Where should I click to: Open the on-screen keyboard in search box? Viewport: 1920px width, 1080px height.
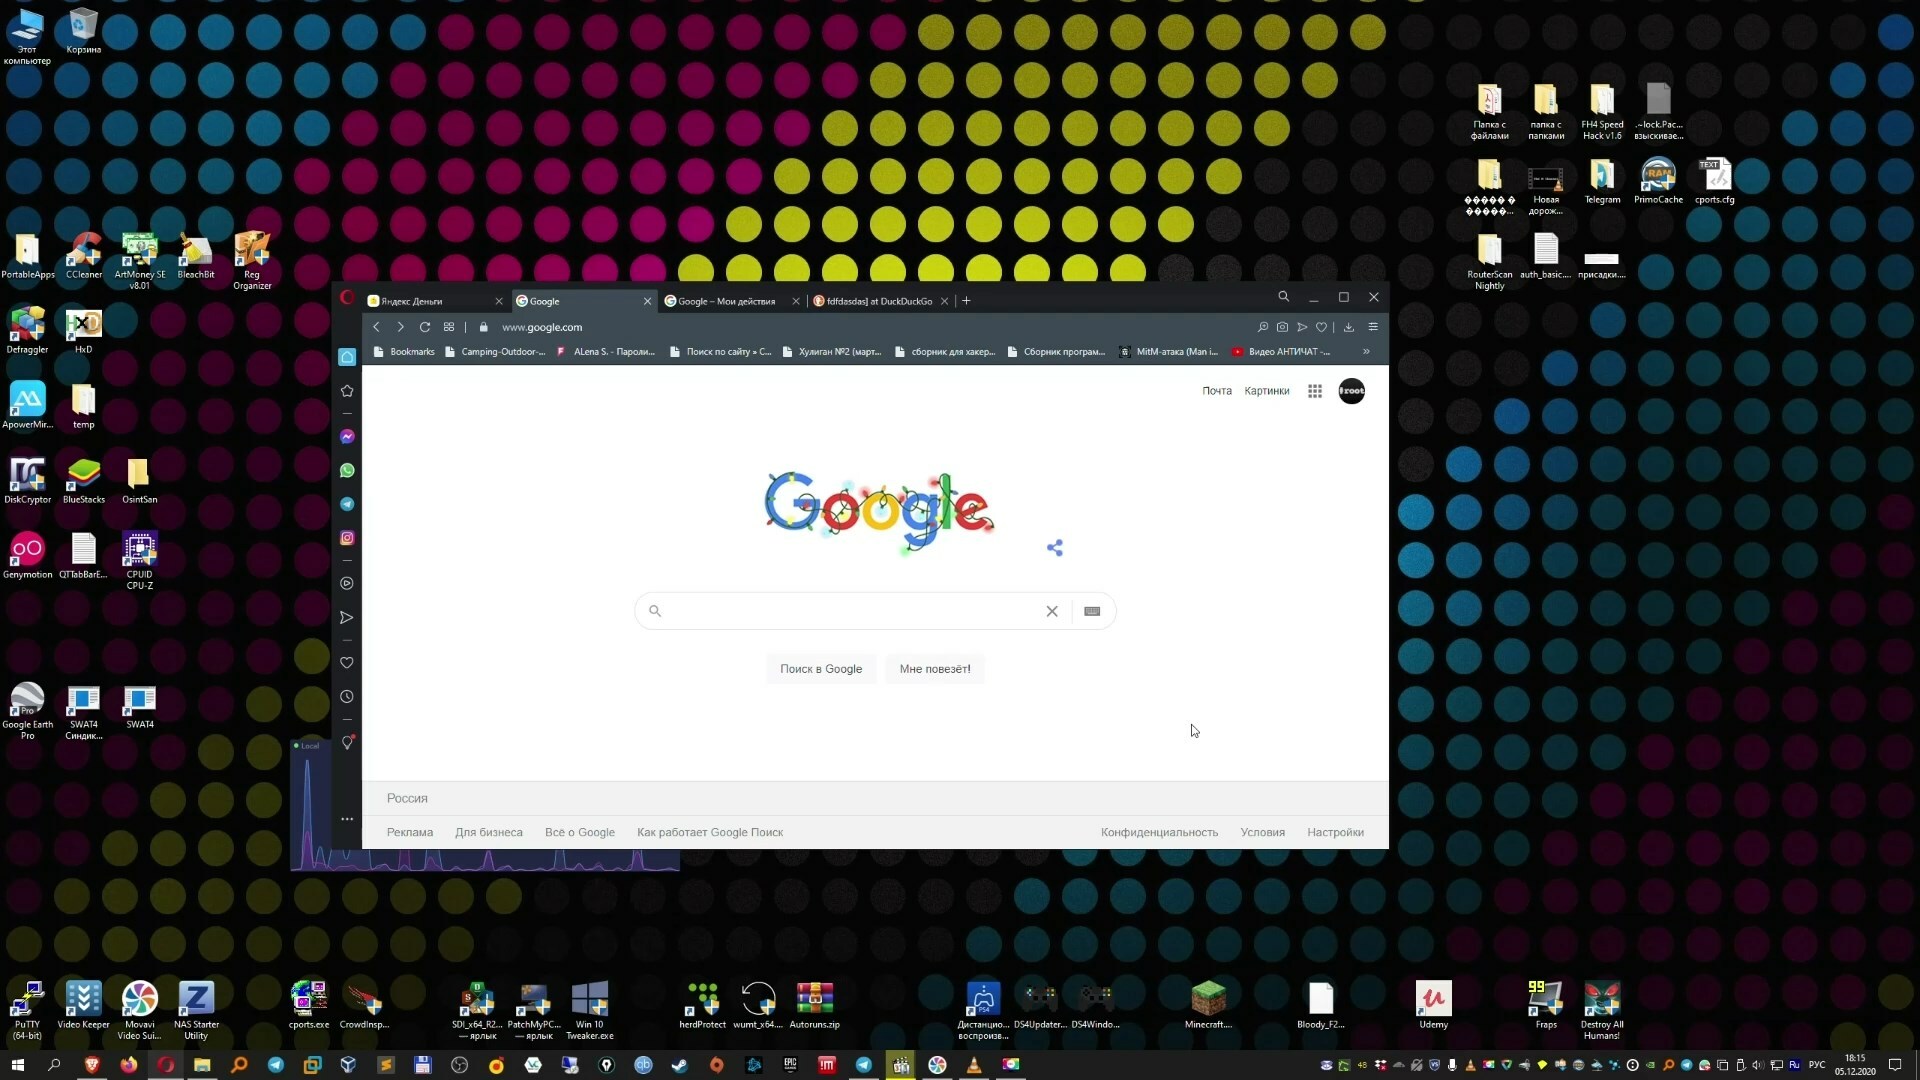(1093, 611)
